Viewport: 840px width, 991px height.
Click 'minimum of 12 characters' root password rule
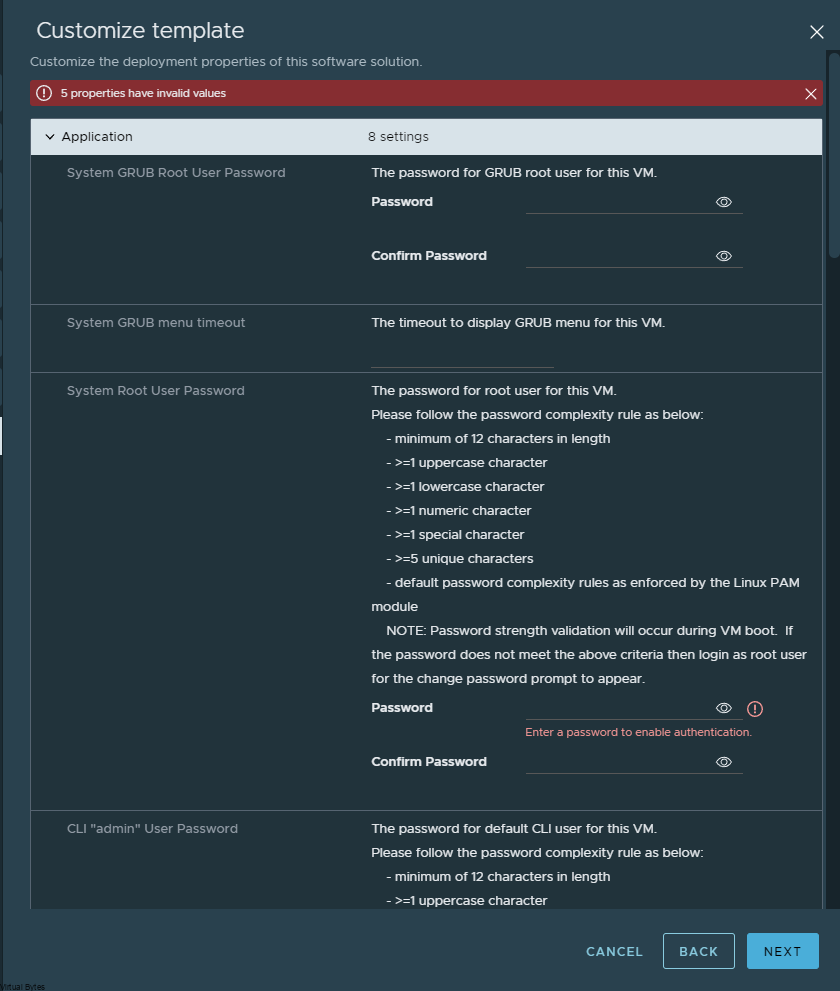(498, 439)
